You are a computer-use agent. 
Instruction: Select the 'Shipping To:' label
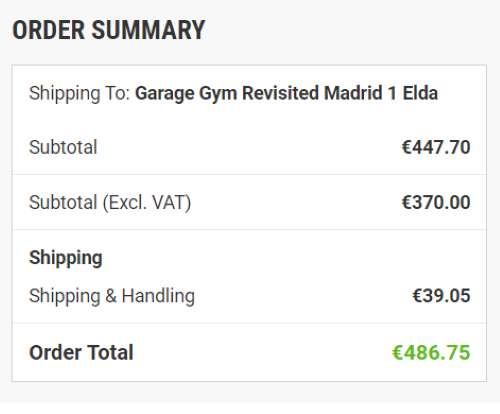(x=79, y=93)
